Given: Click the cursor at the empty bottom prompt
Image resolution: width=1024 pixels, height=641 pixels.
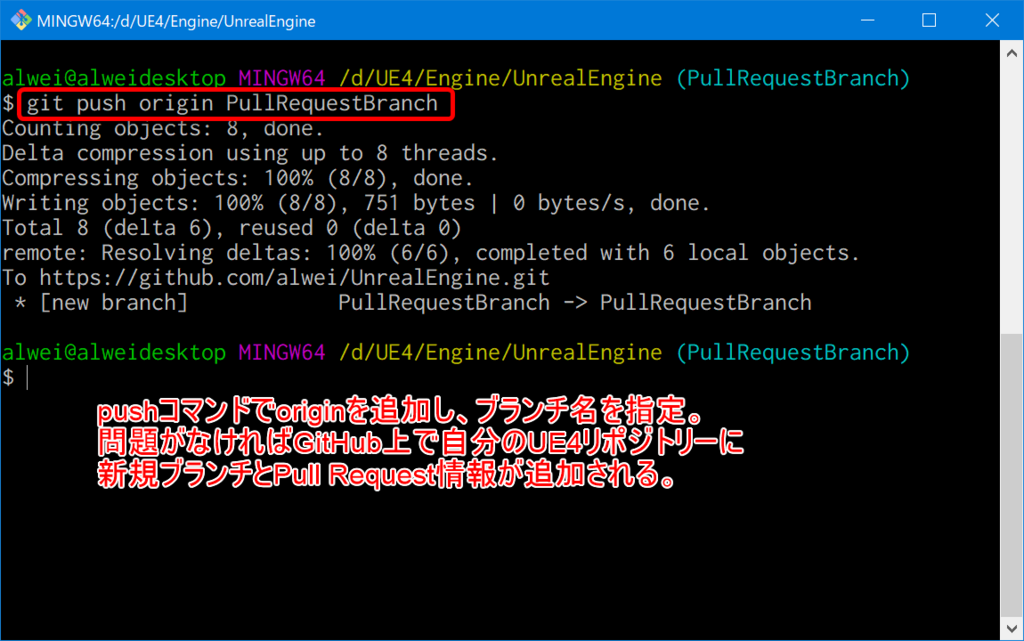Looking at the screenshot, I should (27, 377).
